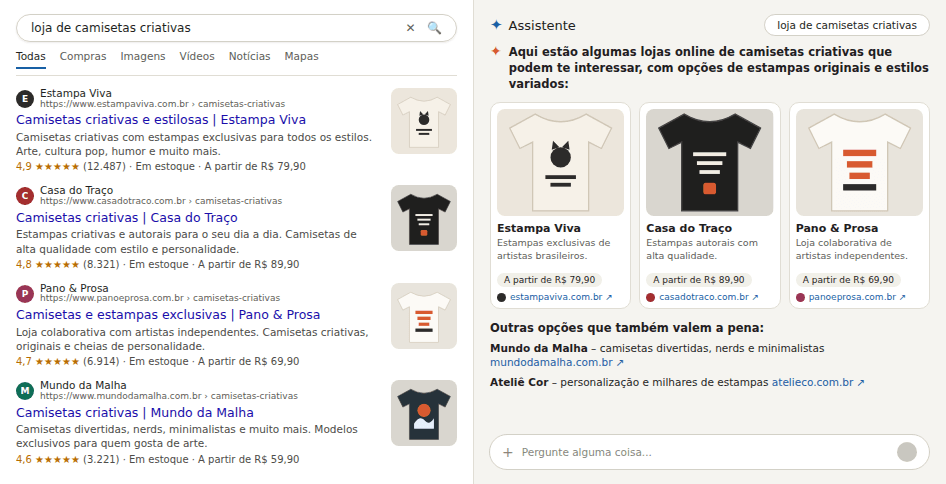
Task: Click the 4,8 rating stars of Casa do Traço
Action: [57, 264]
